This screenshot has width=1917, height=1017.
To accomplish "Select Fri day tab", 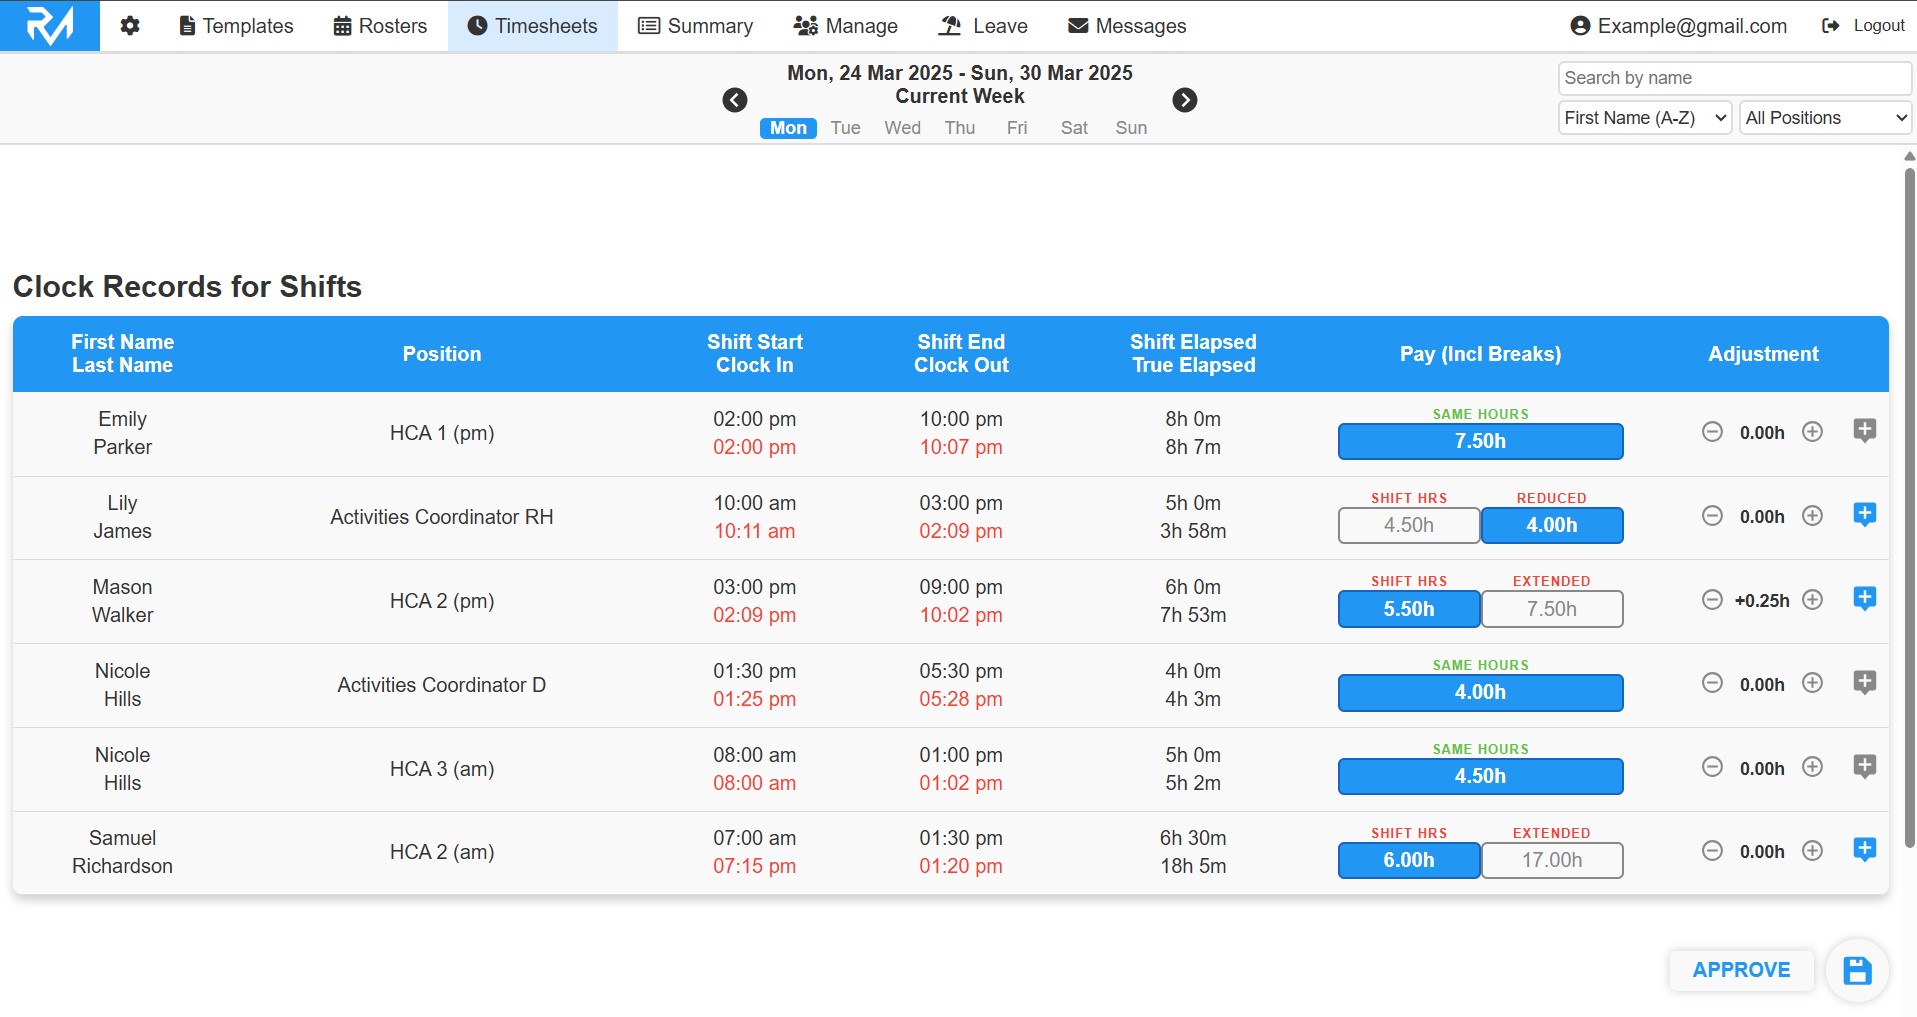I will [x=1017, y=128].
